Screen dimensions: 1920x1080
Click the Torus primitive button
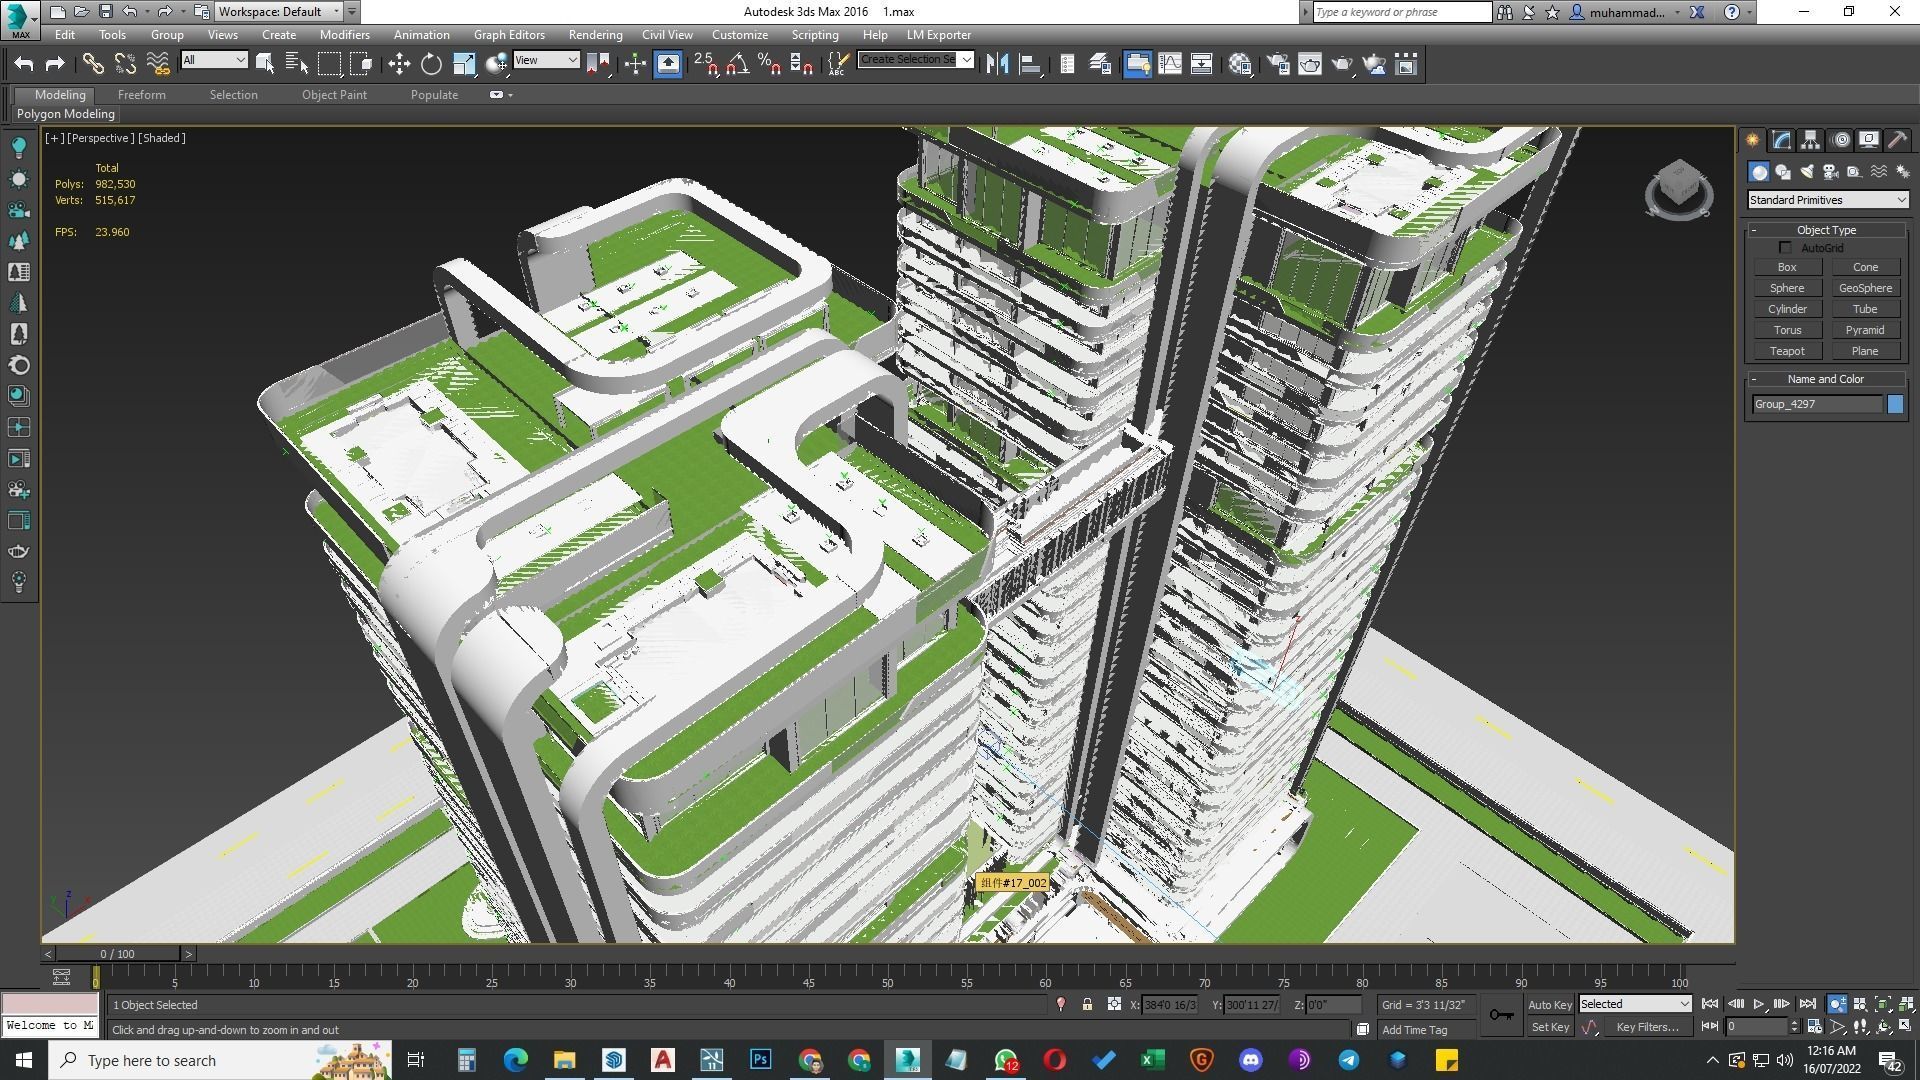click(1787, 330)
